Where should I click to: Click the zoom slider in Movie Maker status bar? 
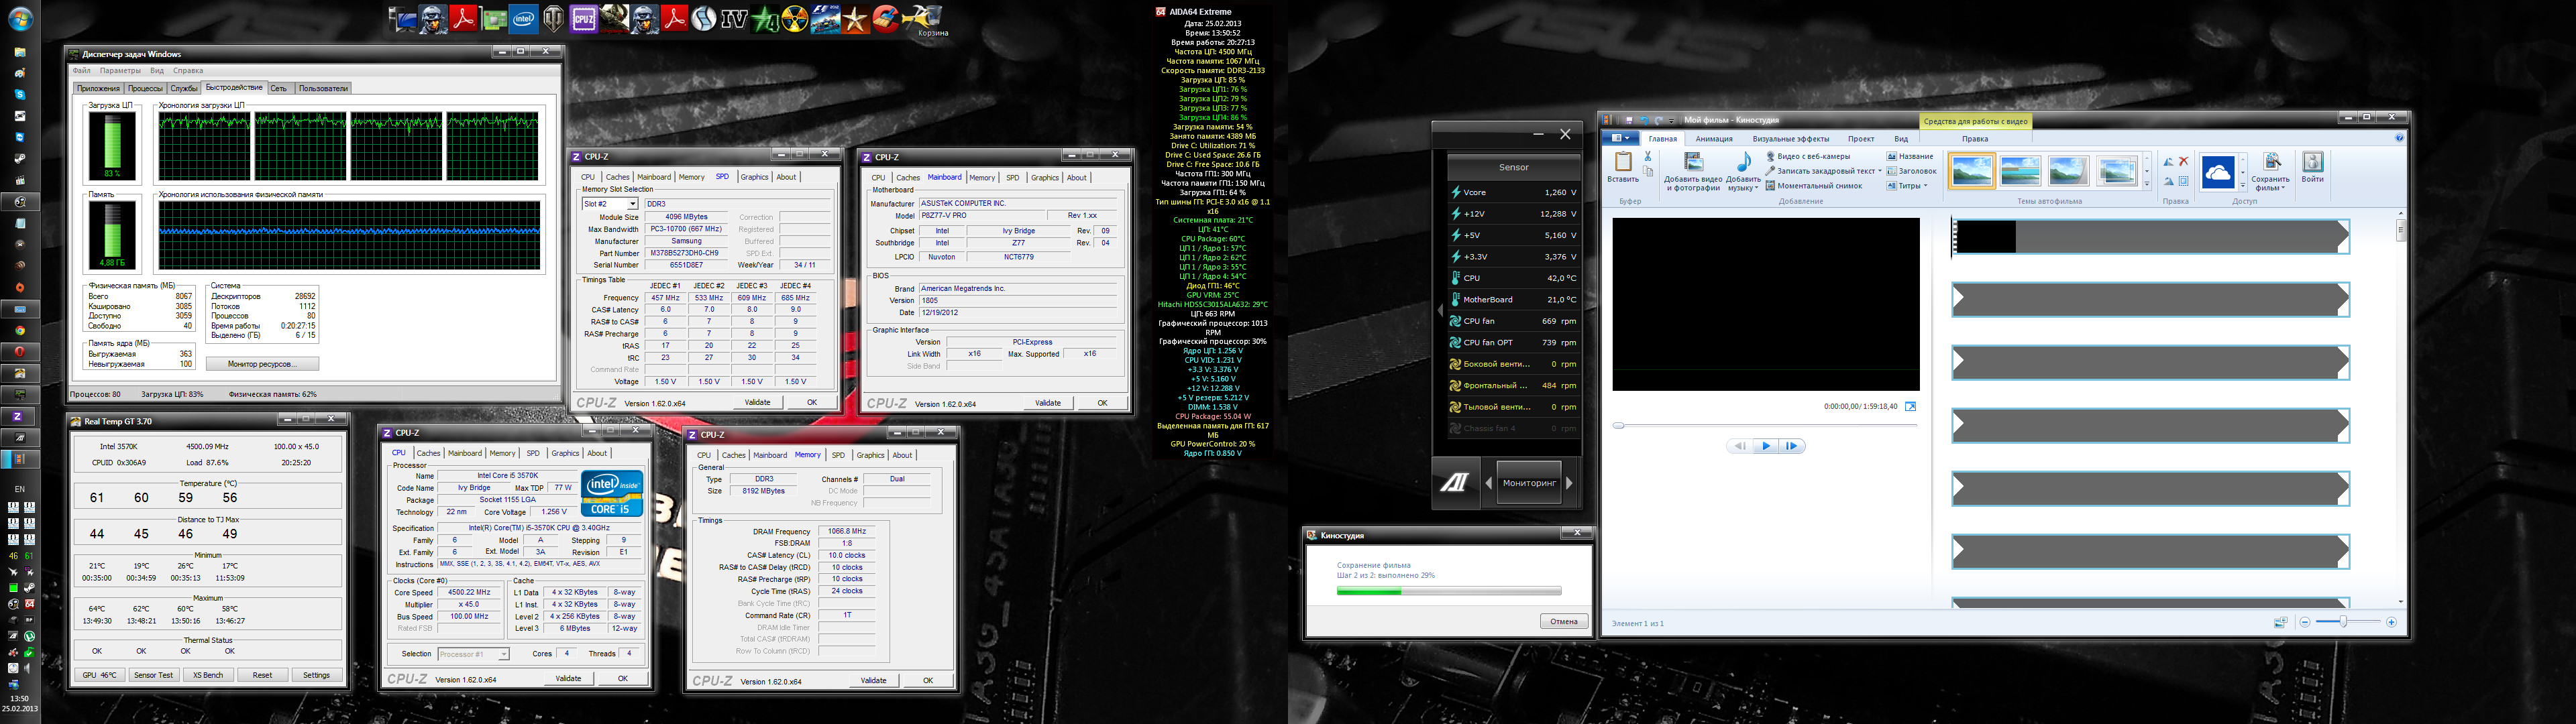[2345, 622]
